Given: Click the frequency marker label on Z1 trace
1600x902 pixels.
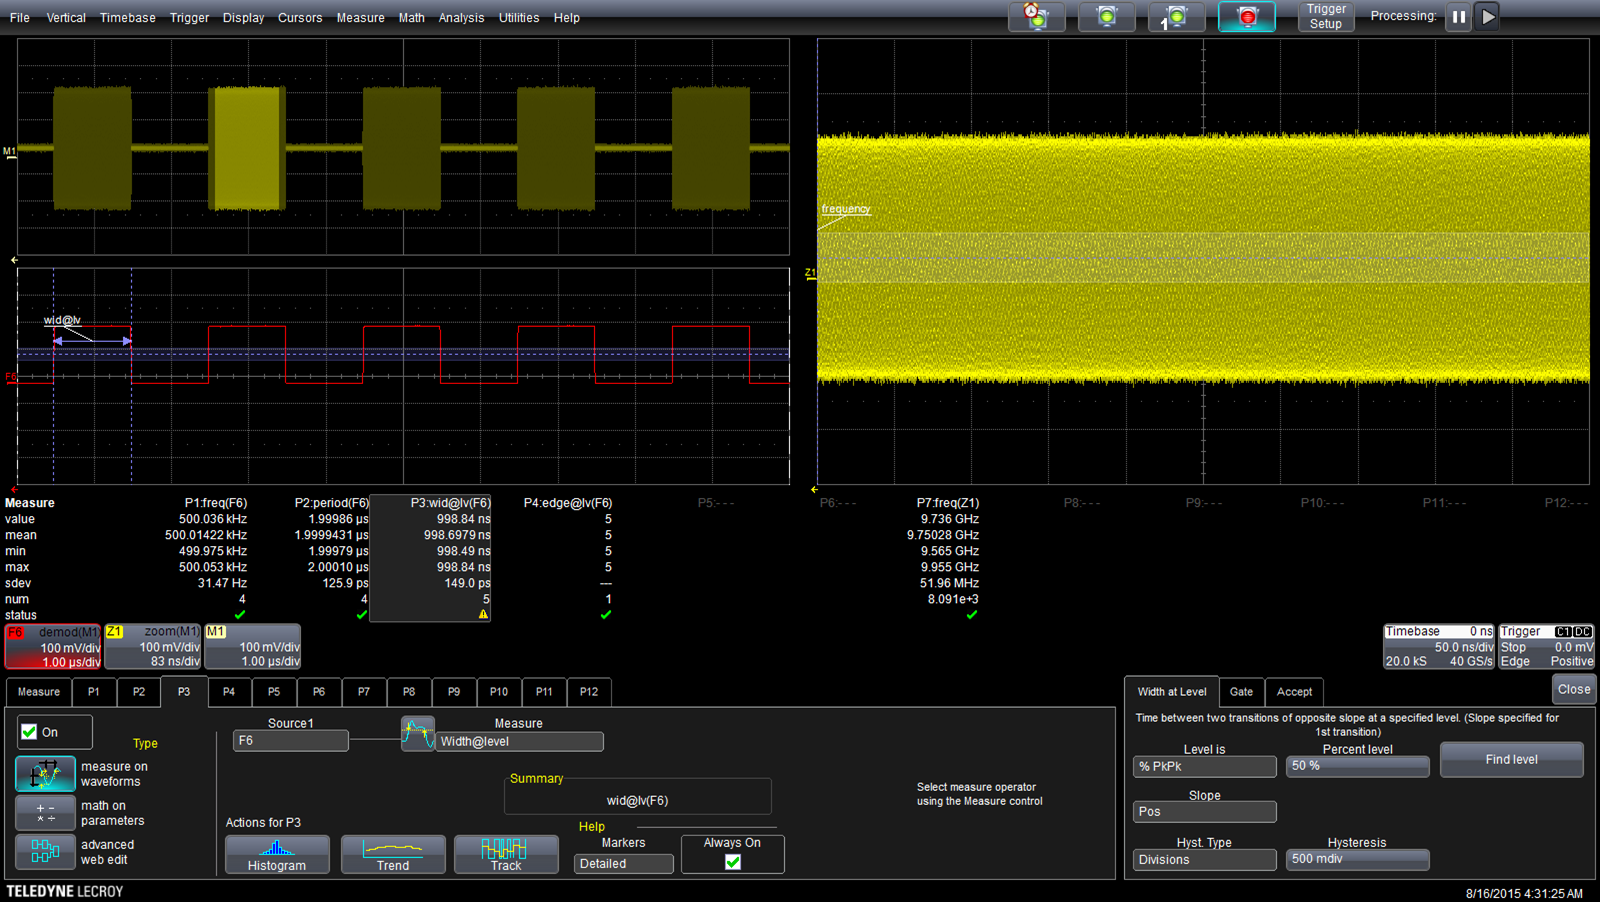Looking at the screenshot, I should 846,209.
